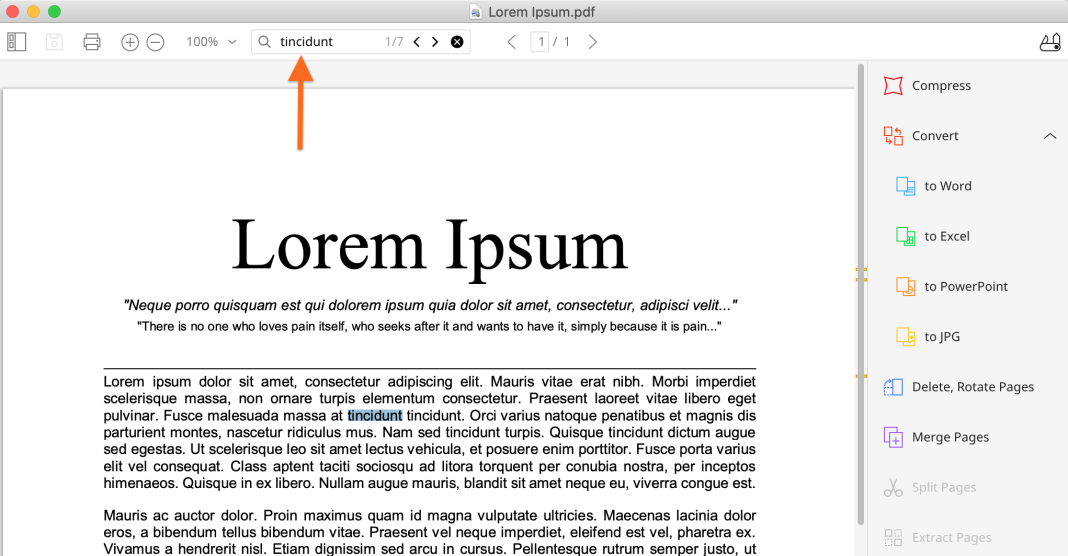Convert the PDF to Excel
This screenshot has height=556, width=1068.
pyautogui.click(x=946, y=236)
